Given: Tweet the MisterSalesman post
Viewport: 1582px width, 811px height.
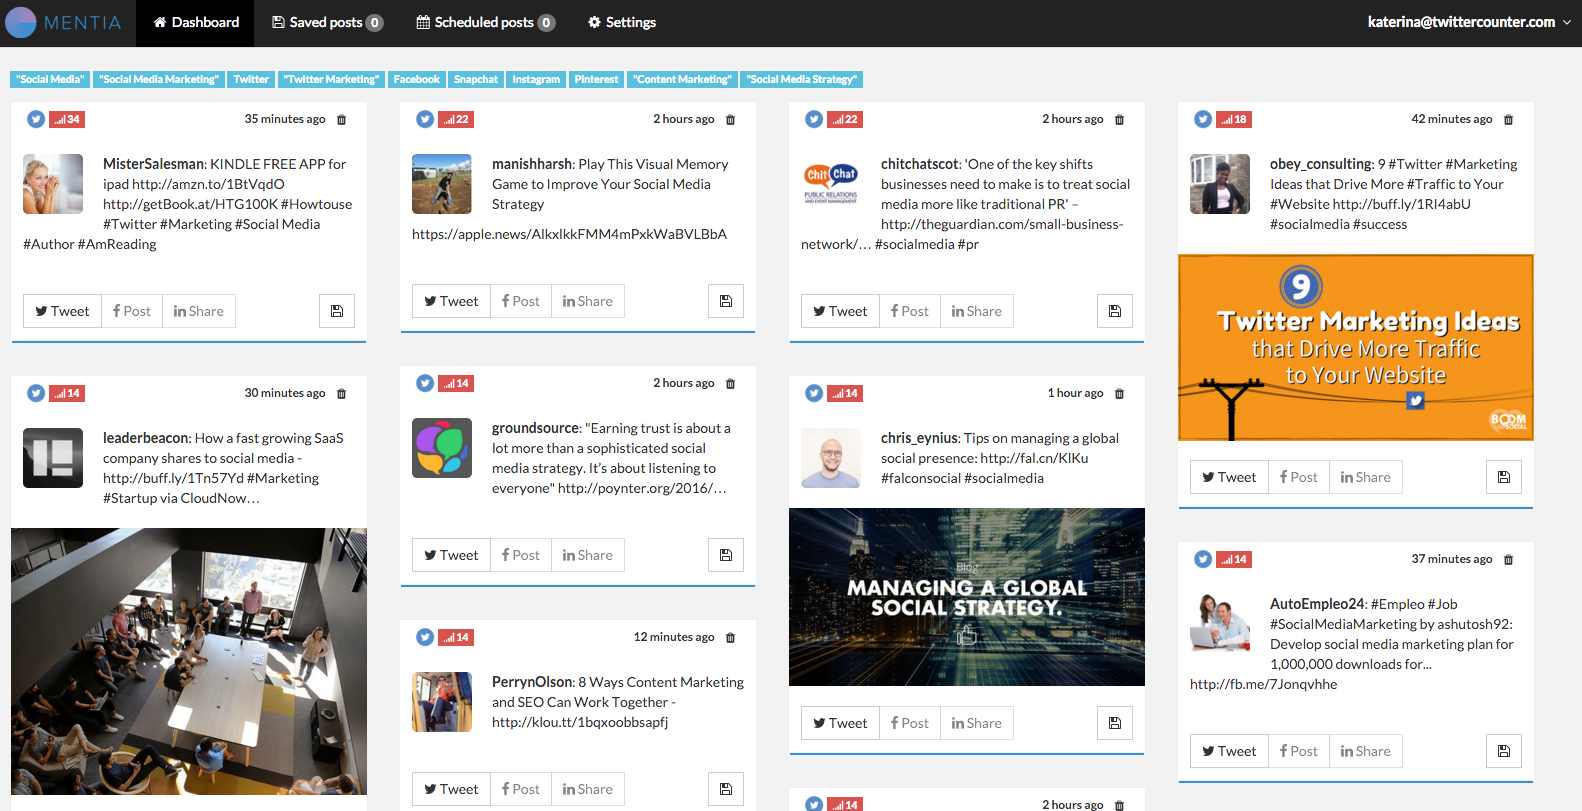Looking at the screenshot, I should (x=62, y=311).
